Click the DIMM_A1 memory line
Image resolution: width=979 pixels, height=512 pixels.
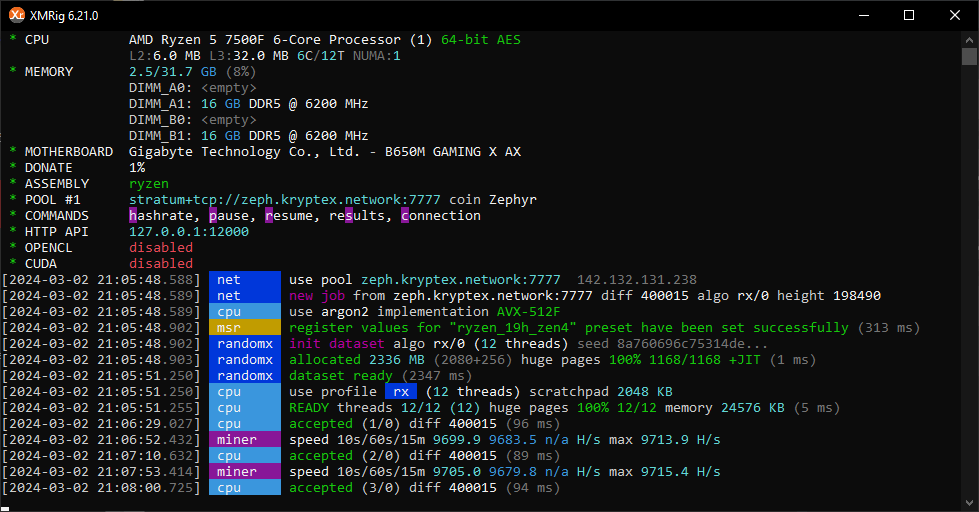click(x=248, y=104)
